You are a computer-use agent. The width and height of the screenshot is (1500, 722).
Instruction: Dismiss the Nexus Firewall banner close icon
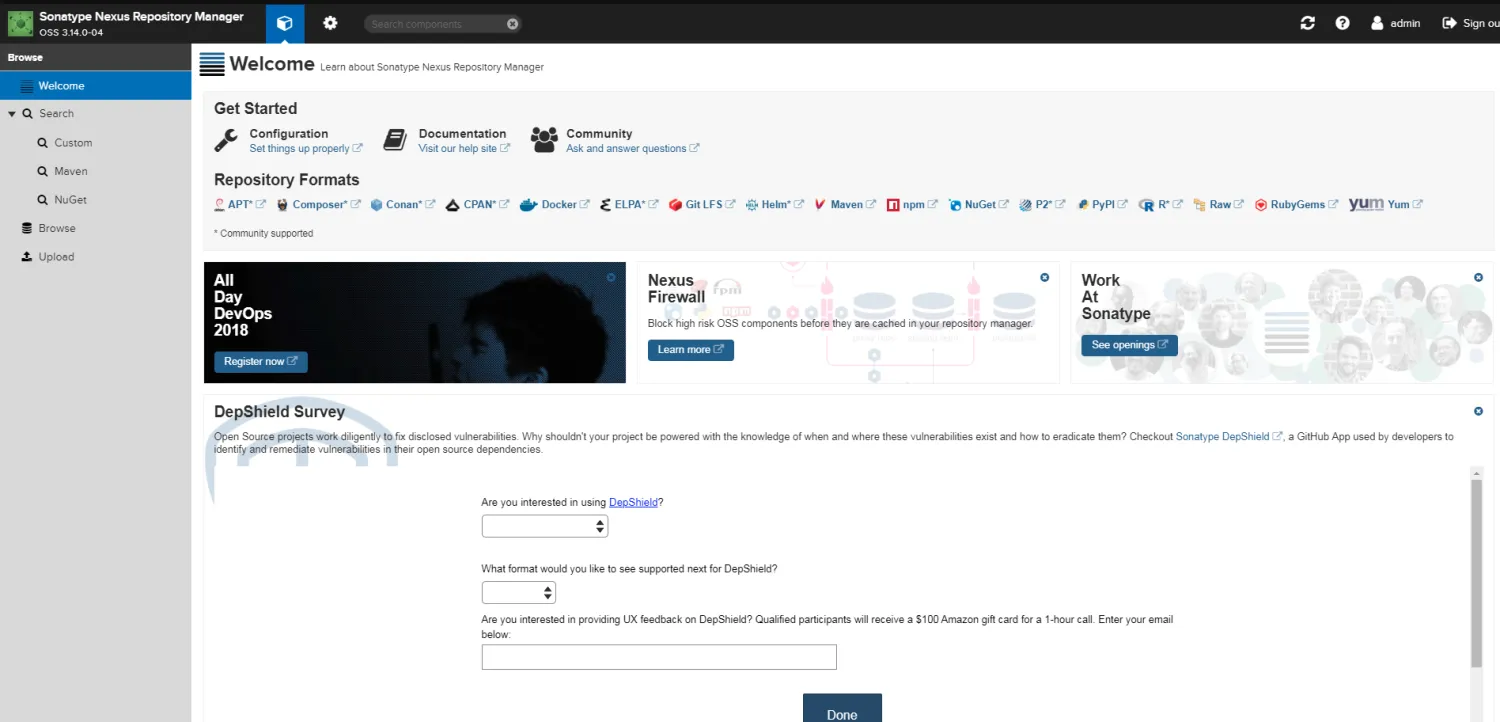tap(1044, 277)
